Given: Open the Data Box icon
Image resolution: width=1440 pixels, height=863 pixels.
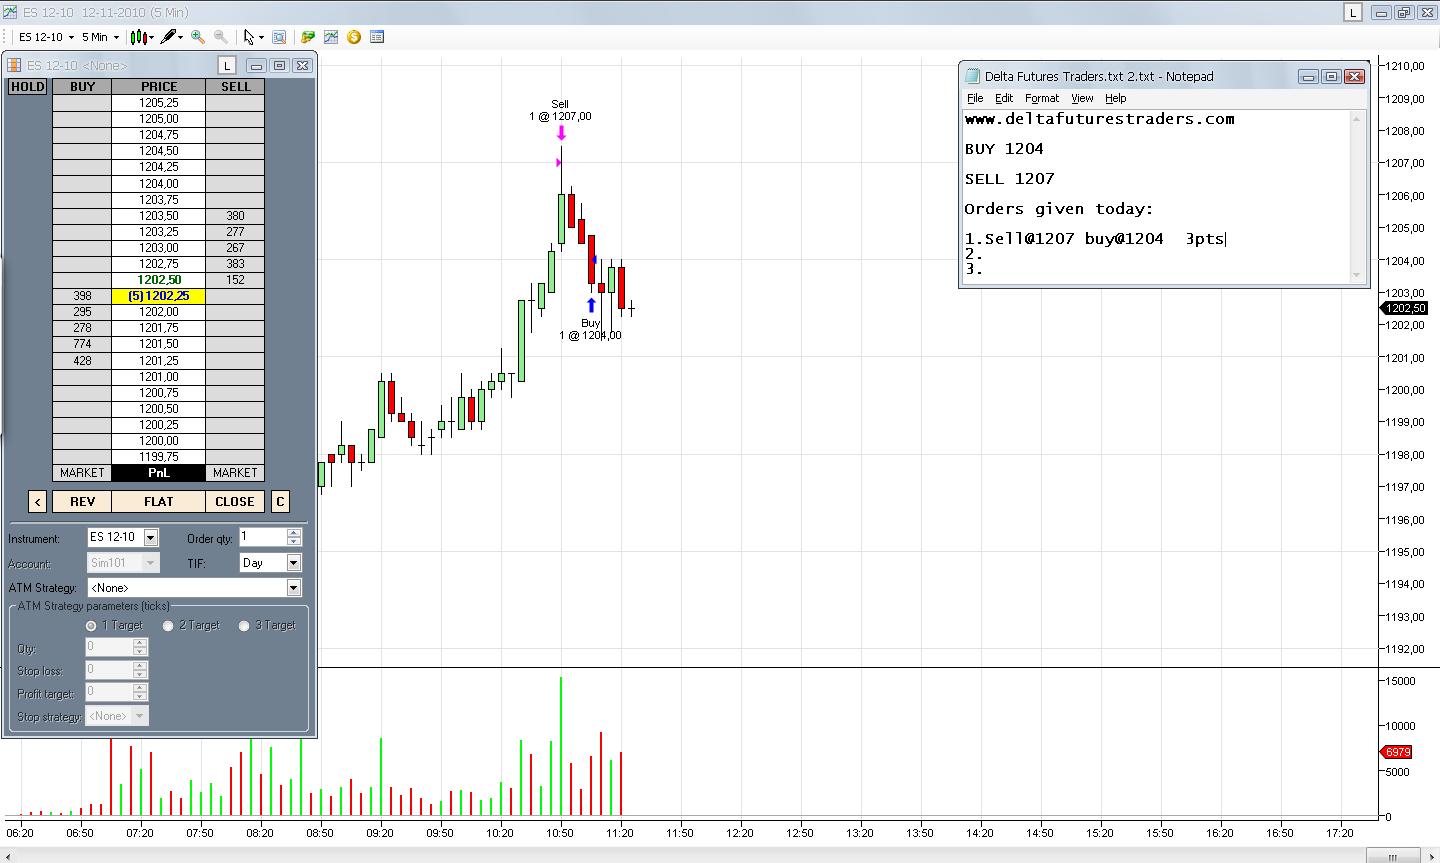Looking at the screenshot, I should point(278,37).
